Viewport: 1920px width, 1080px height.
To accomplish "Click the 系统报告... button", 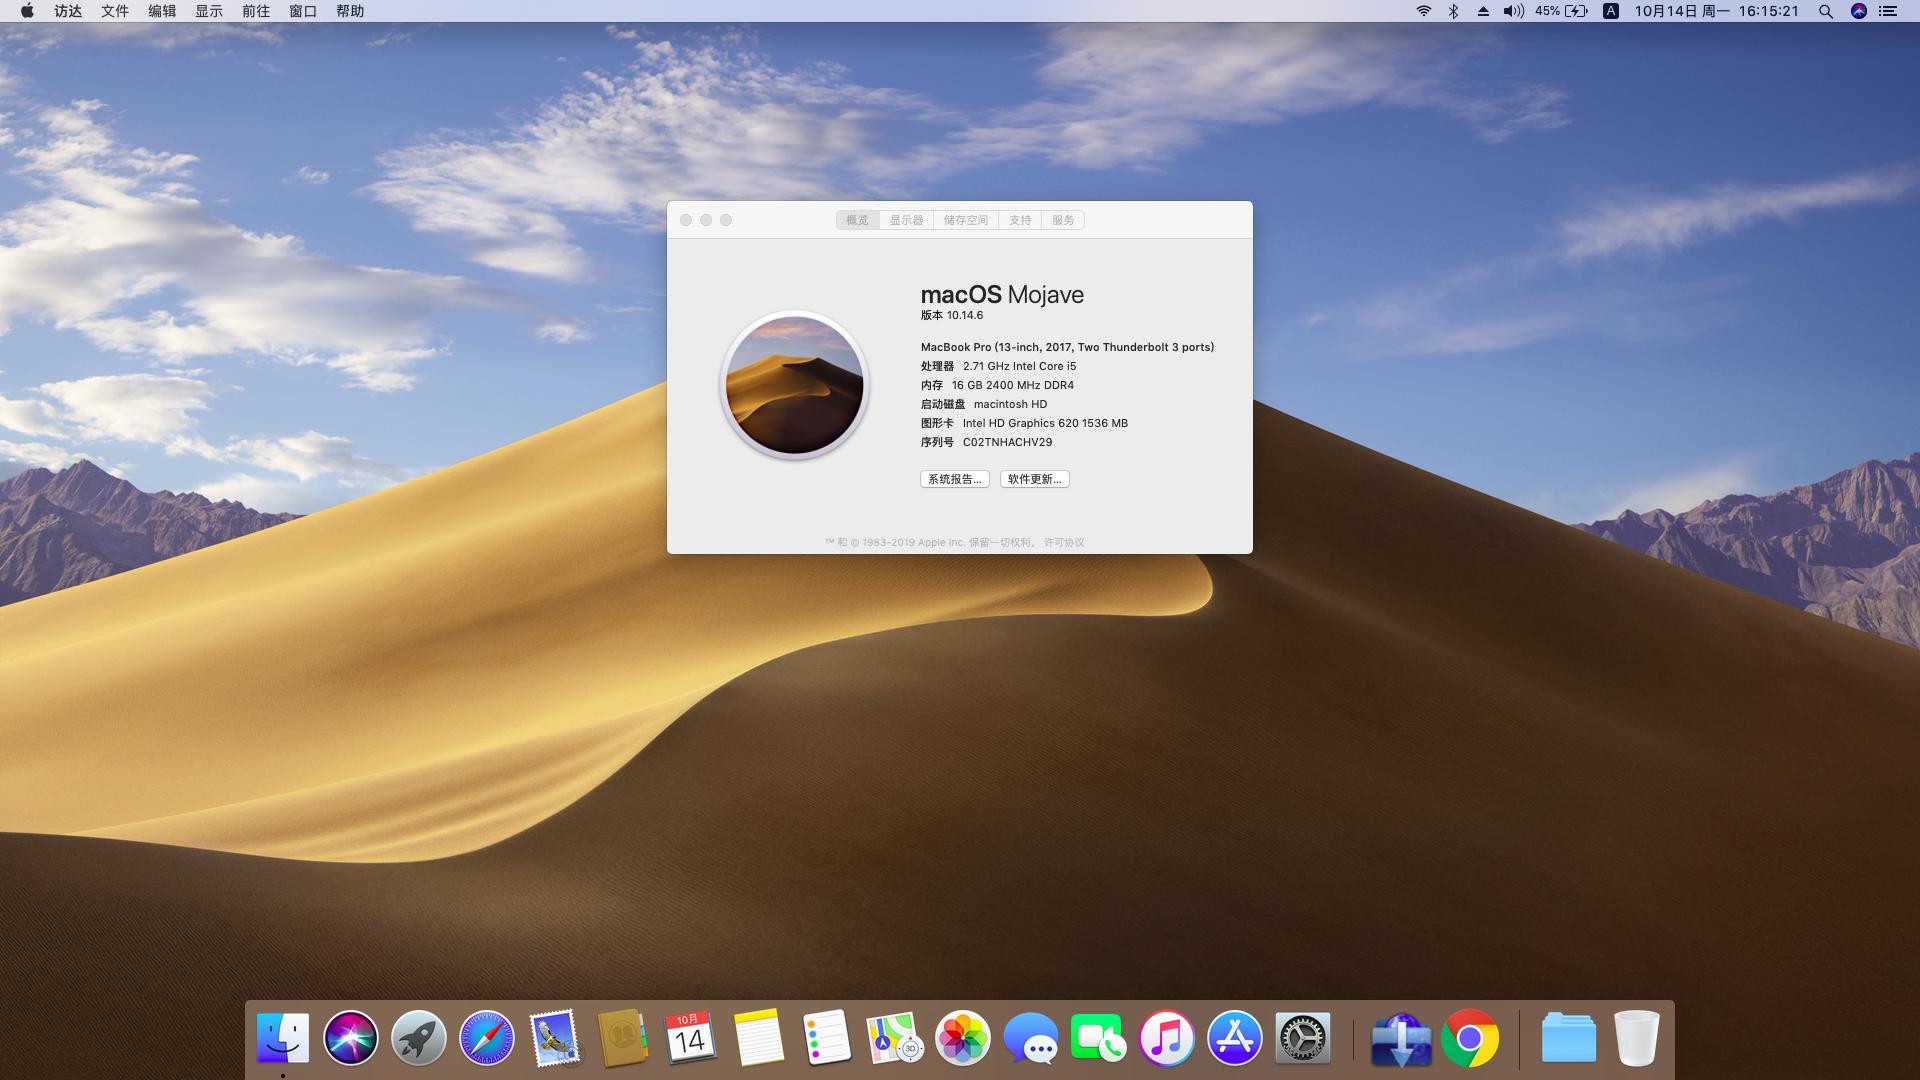I will (x=954, y=479).
